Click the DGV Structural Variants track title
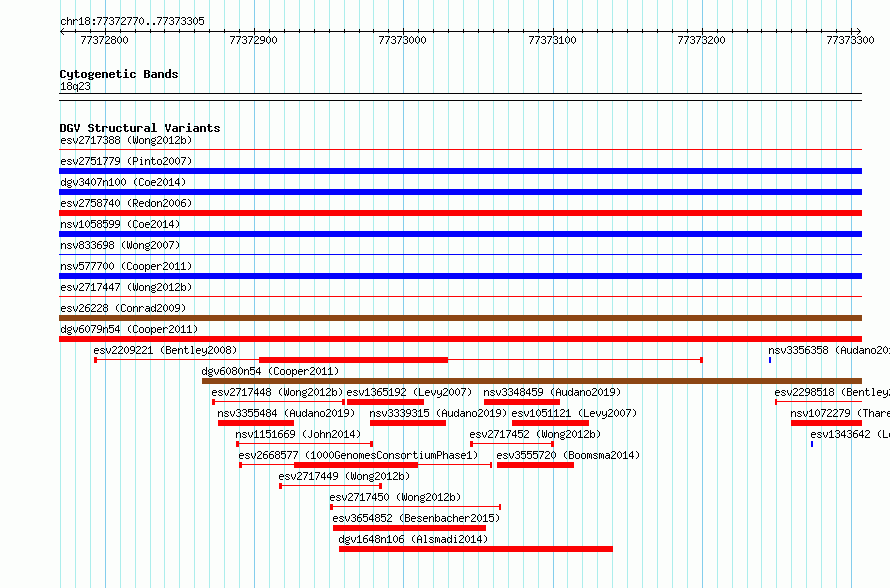The height and width of the screenshot is (588, 890). point(140,128)
